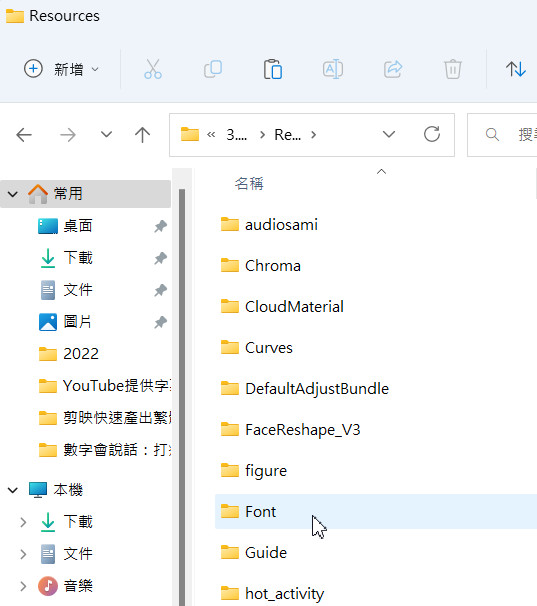
Task: Sort by the 名稱 column header
Action: tap(249, 184)
